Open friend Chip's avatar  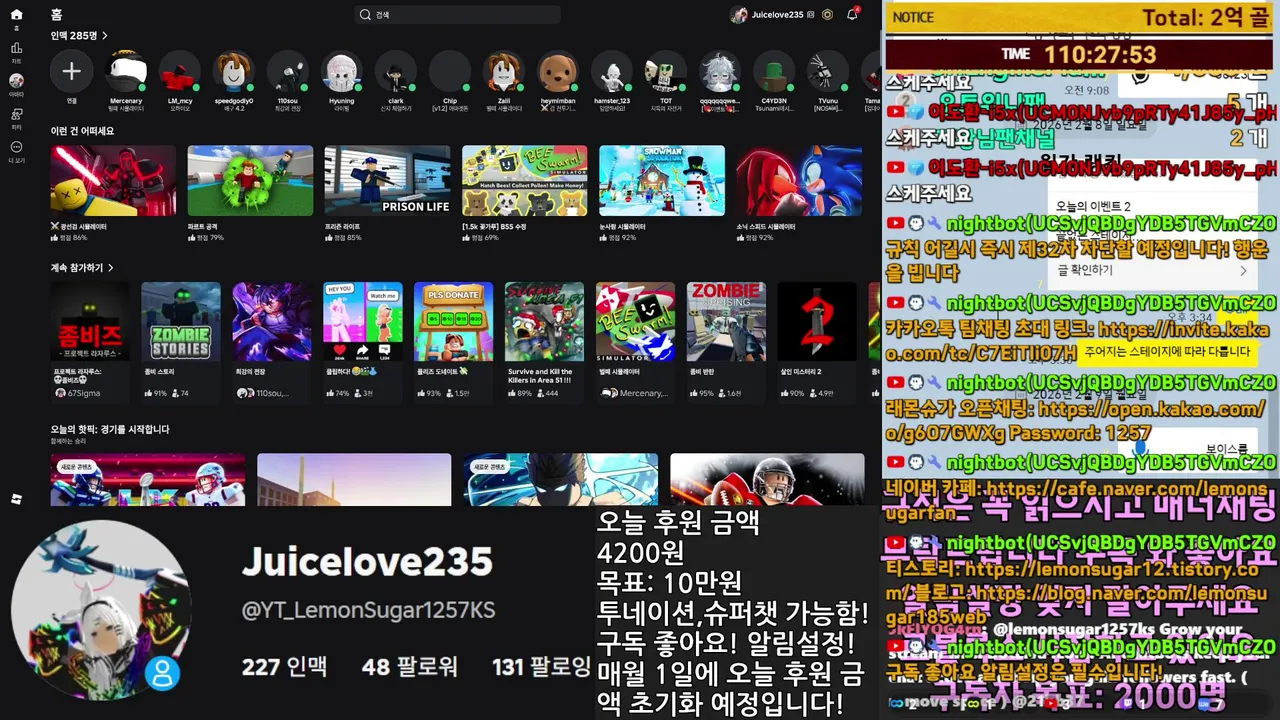(x=450, y=72)
